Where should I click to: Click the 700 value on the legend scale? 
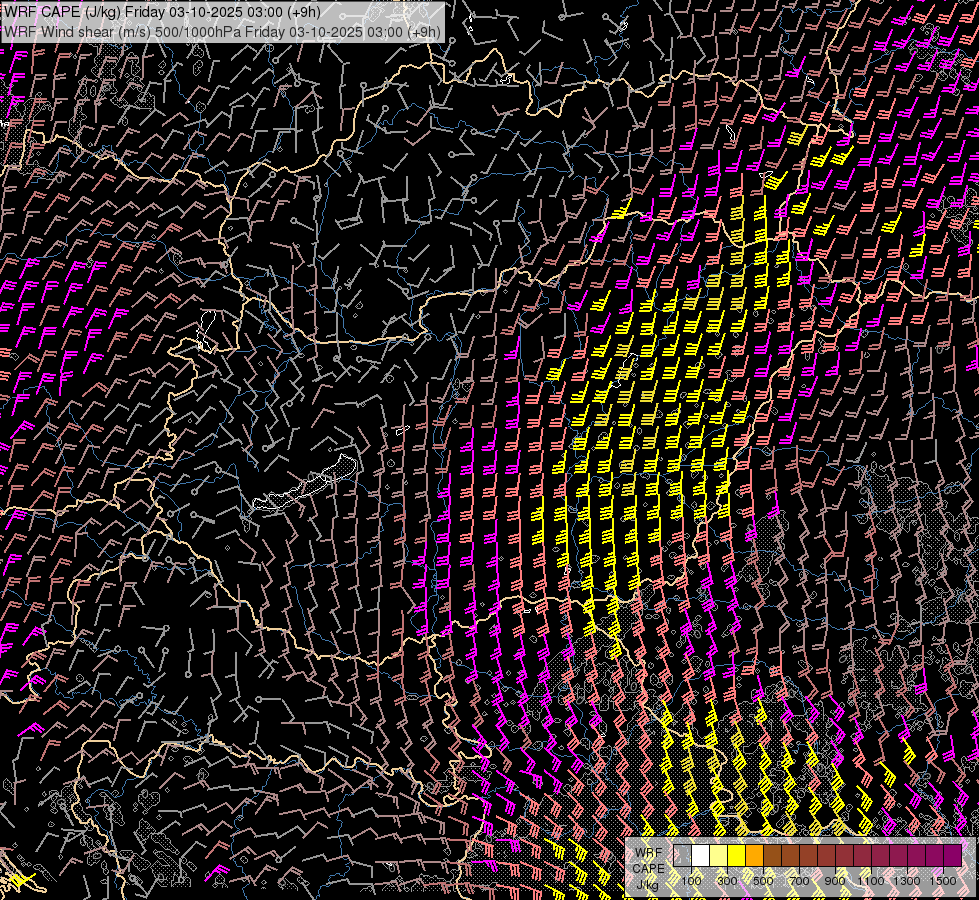point(799,881)
